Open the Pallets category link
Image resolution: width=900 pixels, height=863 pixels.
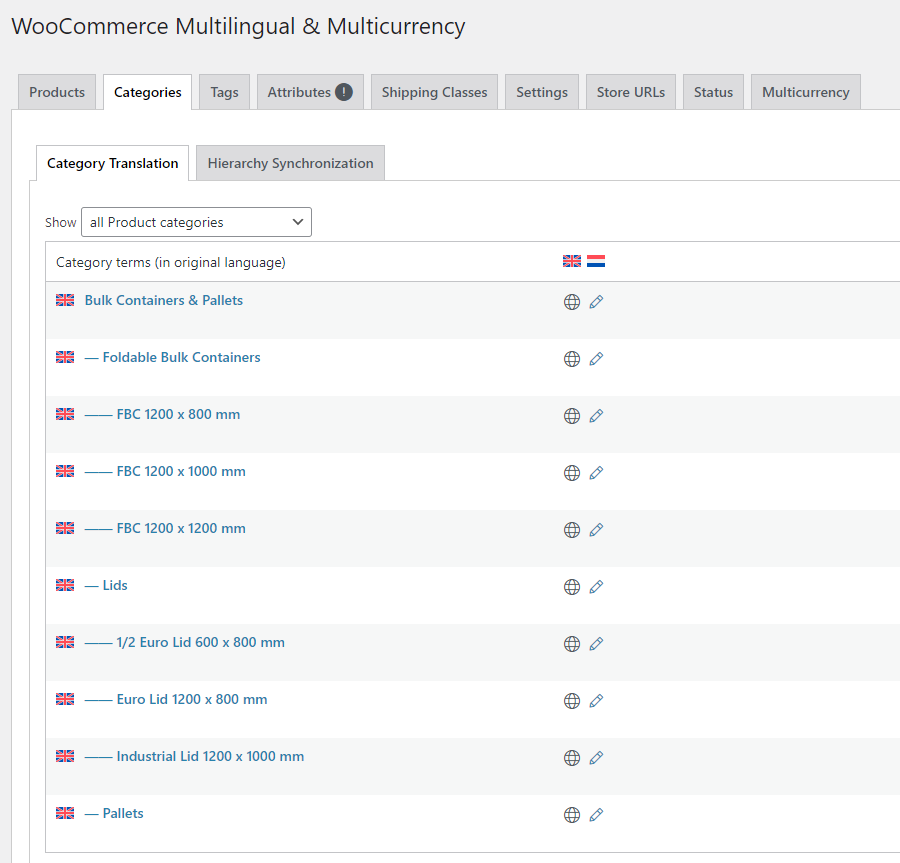pyautogui.click(x=114, y=813)
